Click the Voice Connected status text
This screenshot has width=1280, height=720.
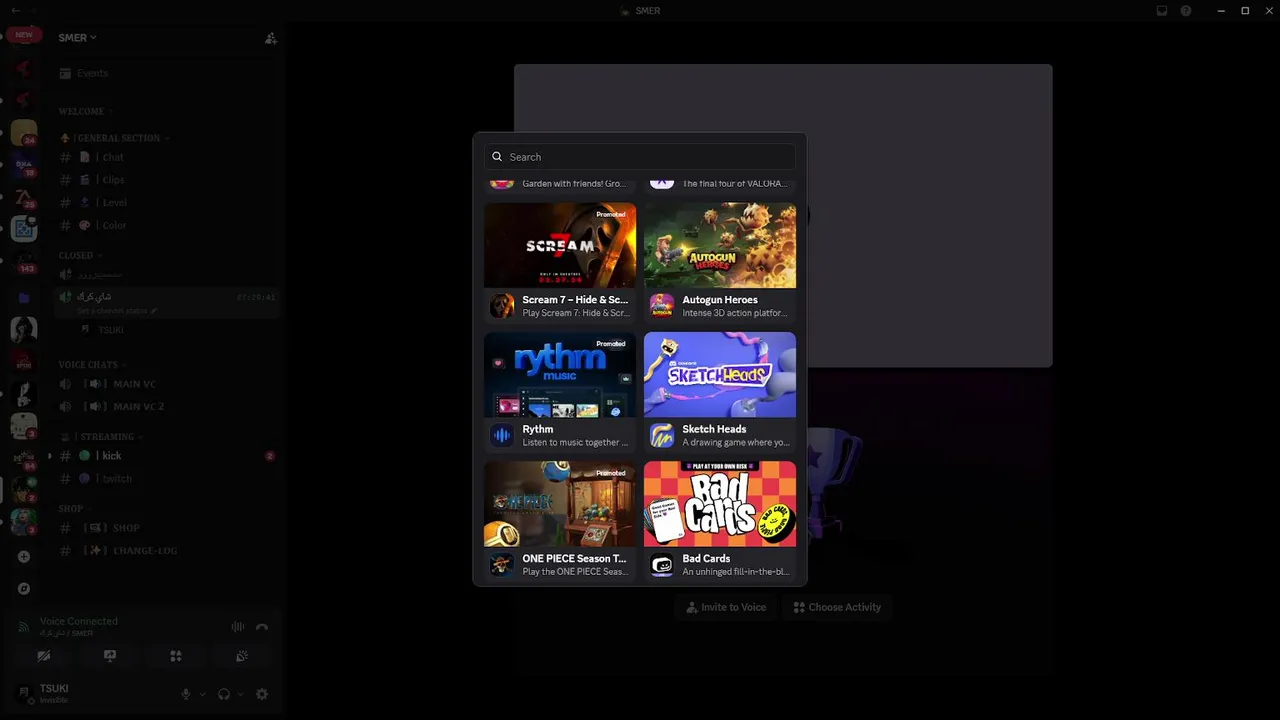[x=79, y=621]
